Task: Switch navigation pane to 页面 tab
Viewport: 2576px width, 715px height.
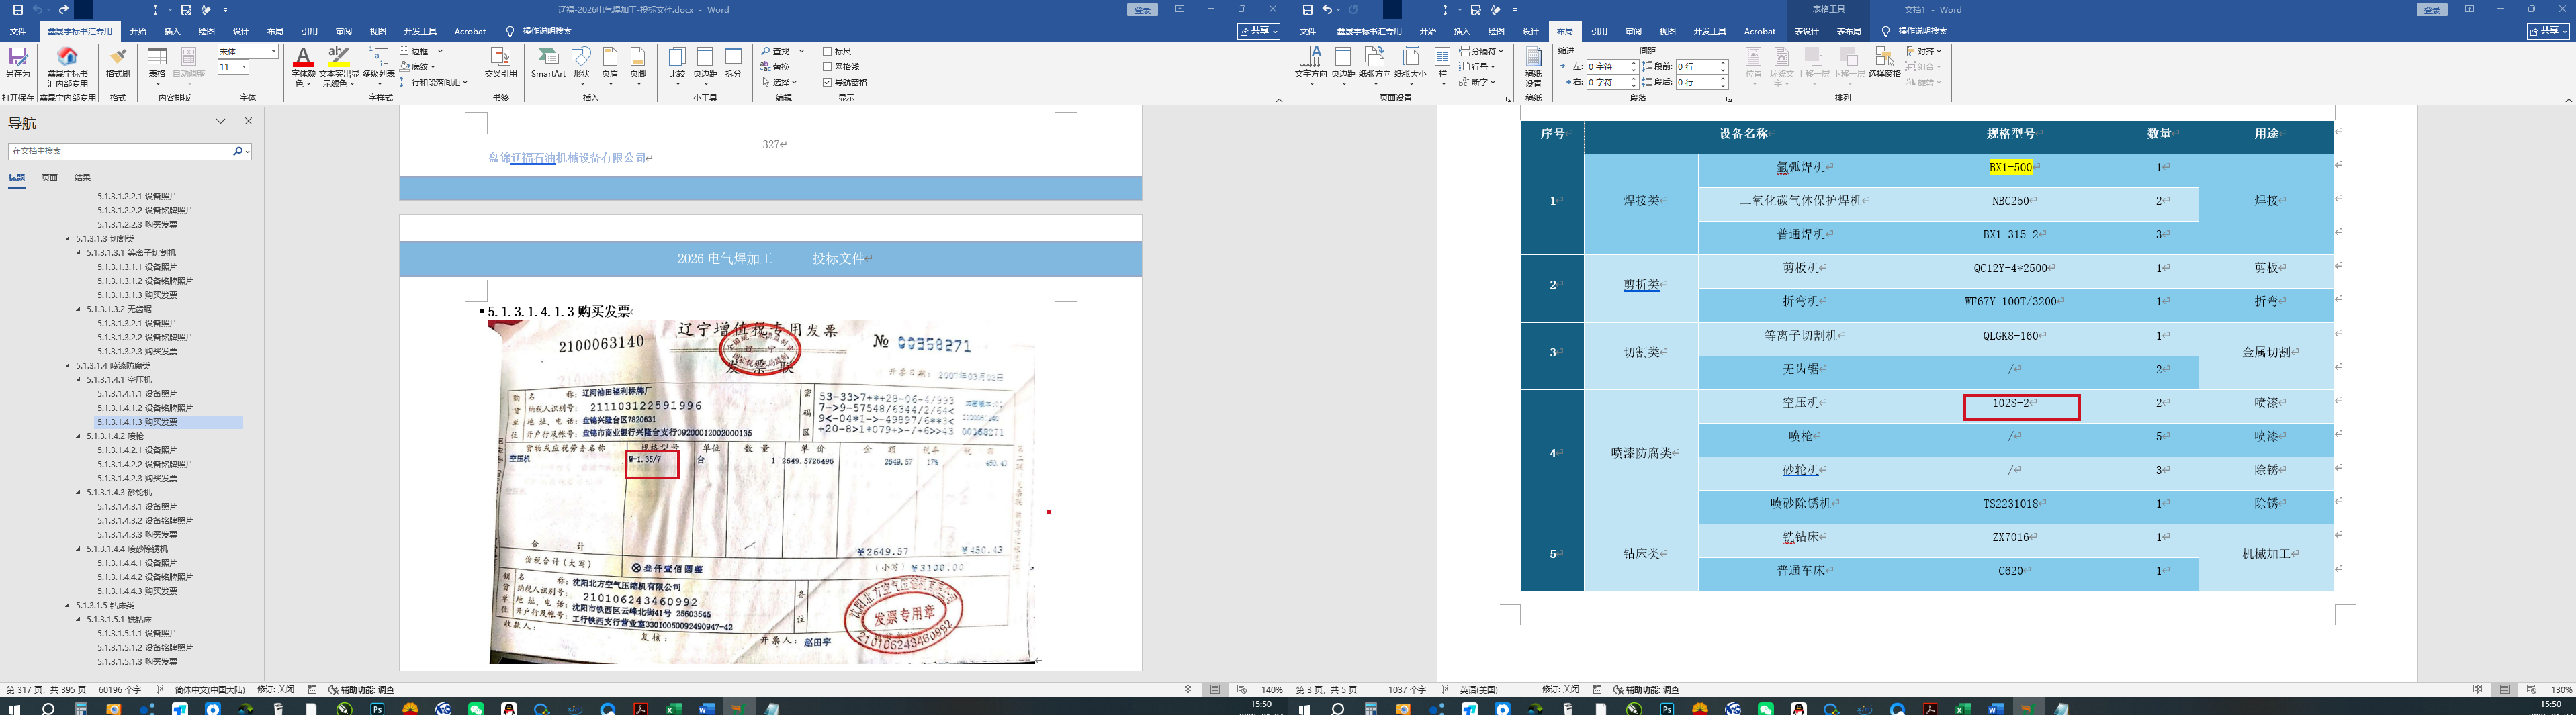Action: [49, 178]
